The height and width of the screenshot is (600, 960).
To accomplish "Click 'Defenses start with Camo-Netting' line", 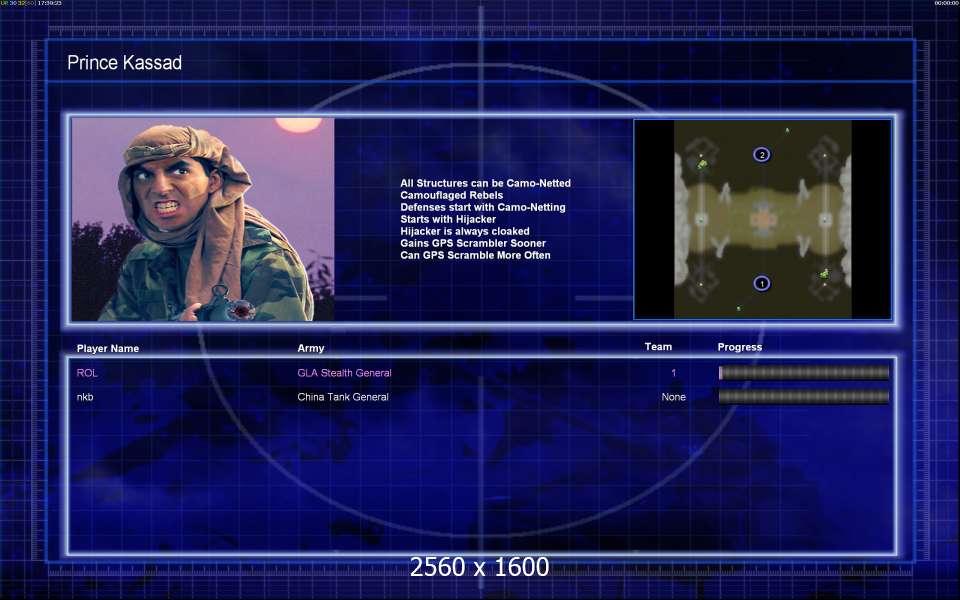I will click(x=483, y=207).
